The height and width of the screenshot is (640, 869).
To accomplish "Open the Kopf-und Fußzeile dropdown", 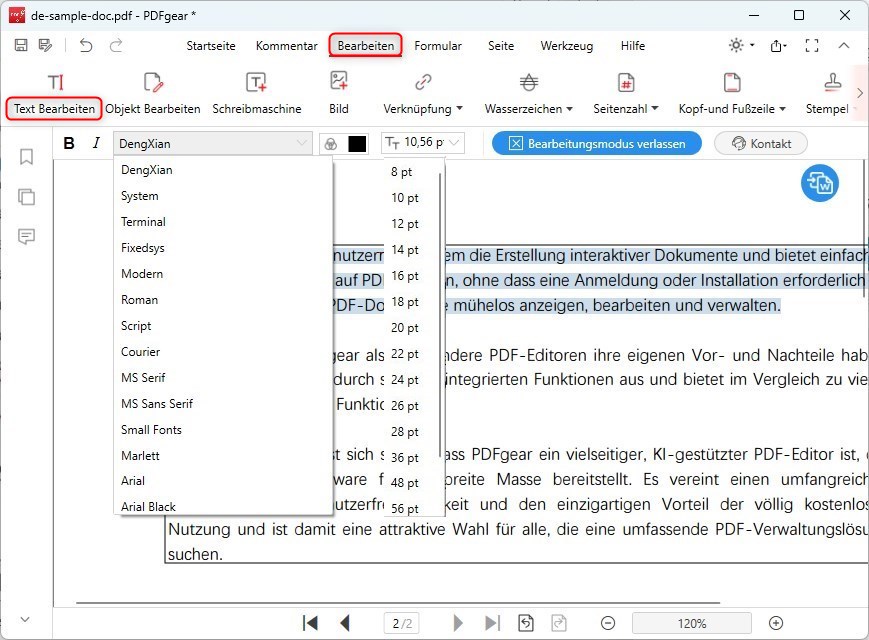I will click(x=732, y=96).
